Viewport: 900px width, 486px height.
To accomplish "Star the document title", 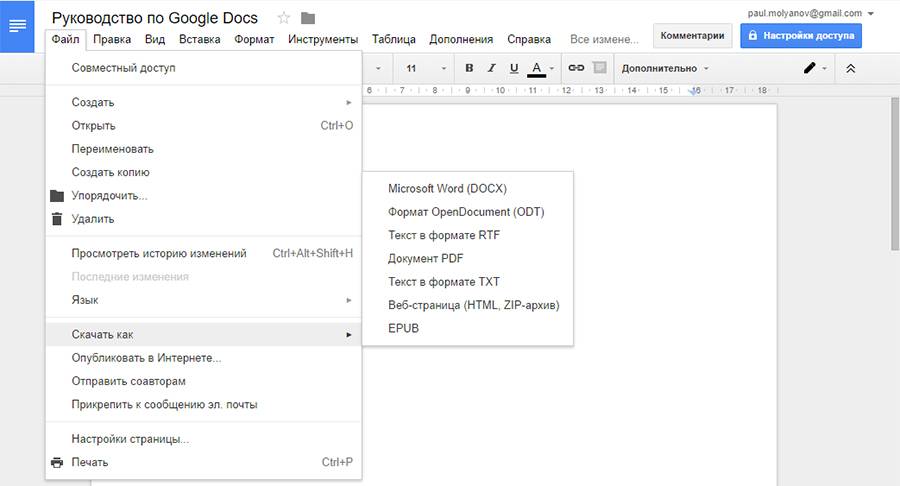I will click(x=284, y=18).
